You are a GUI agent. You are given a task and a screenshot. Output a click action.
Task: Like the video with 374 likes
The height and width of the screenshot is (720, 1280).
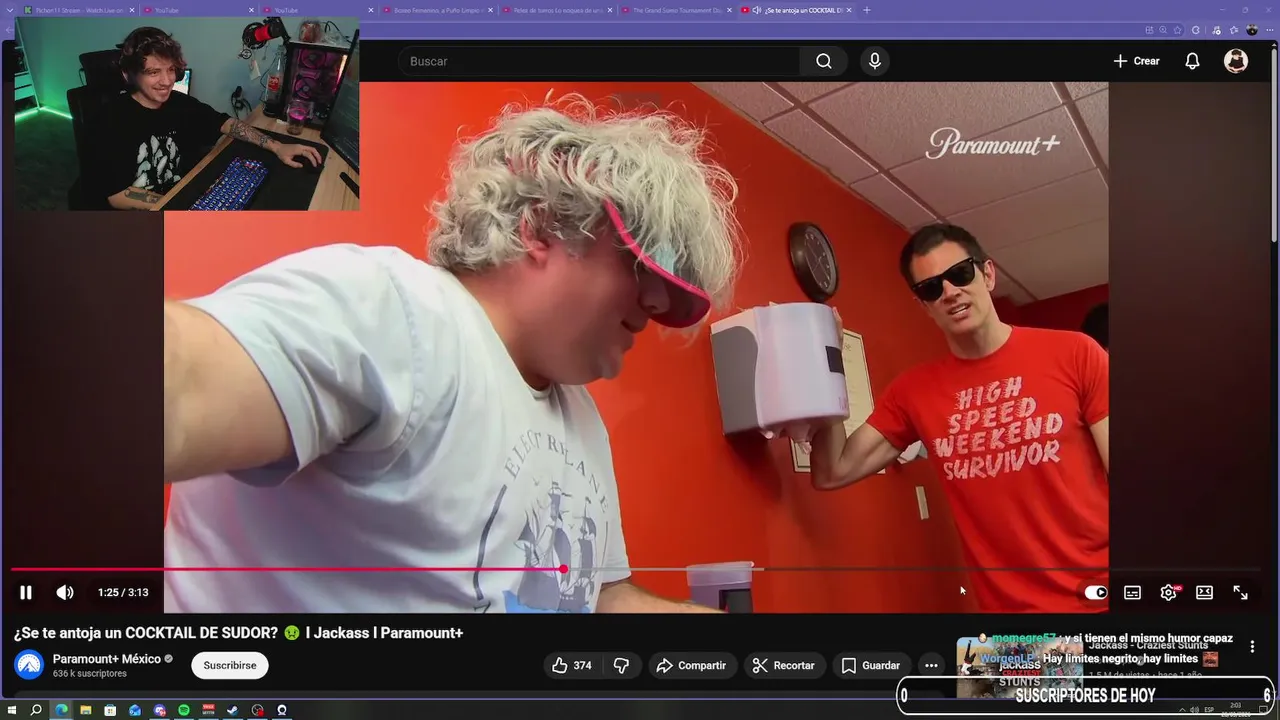(x=572, y=665)
